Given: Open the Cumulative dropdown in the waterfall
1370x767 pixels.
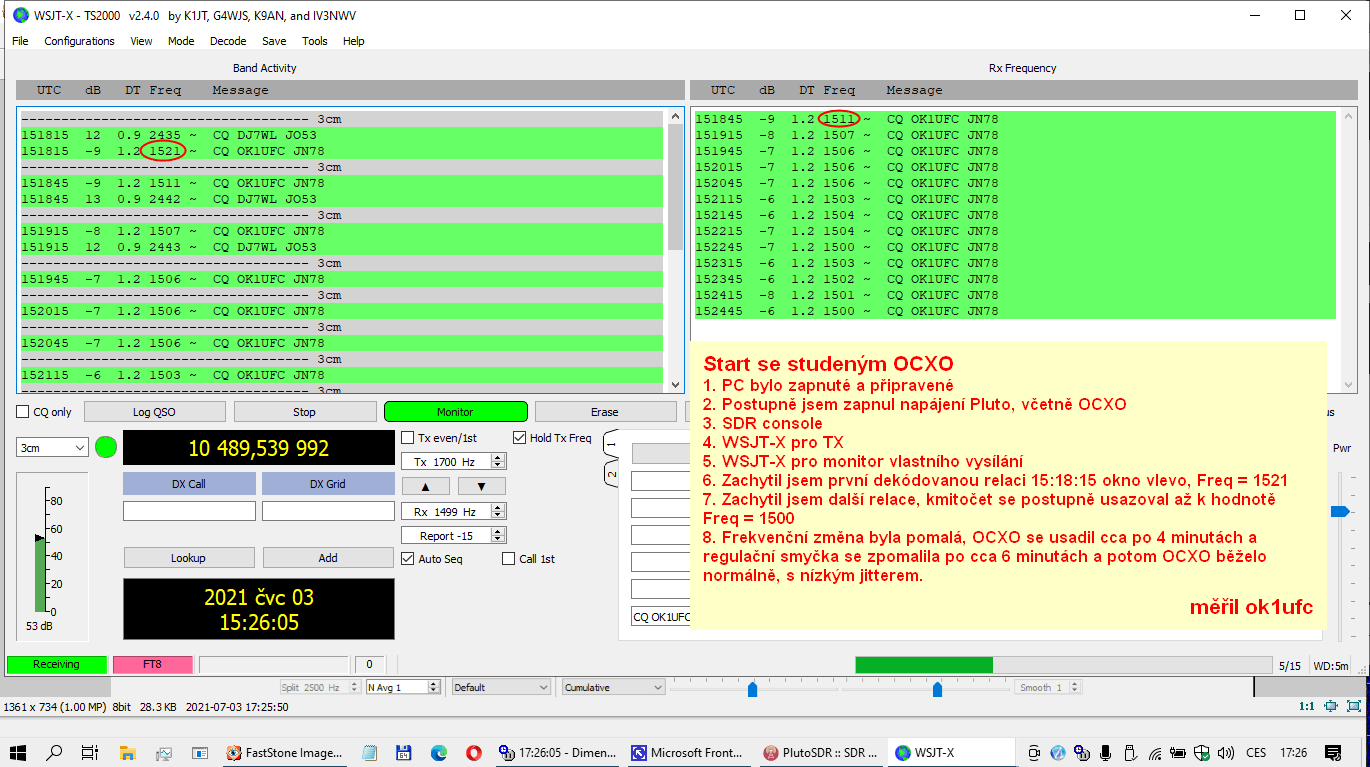Looking at the screenshot, I should pyautogui.click(x=613, y=687).
